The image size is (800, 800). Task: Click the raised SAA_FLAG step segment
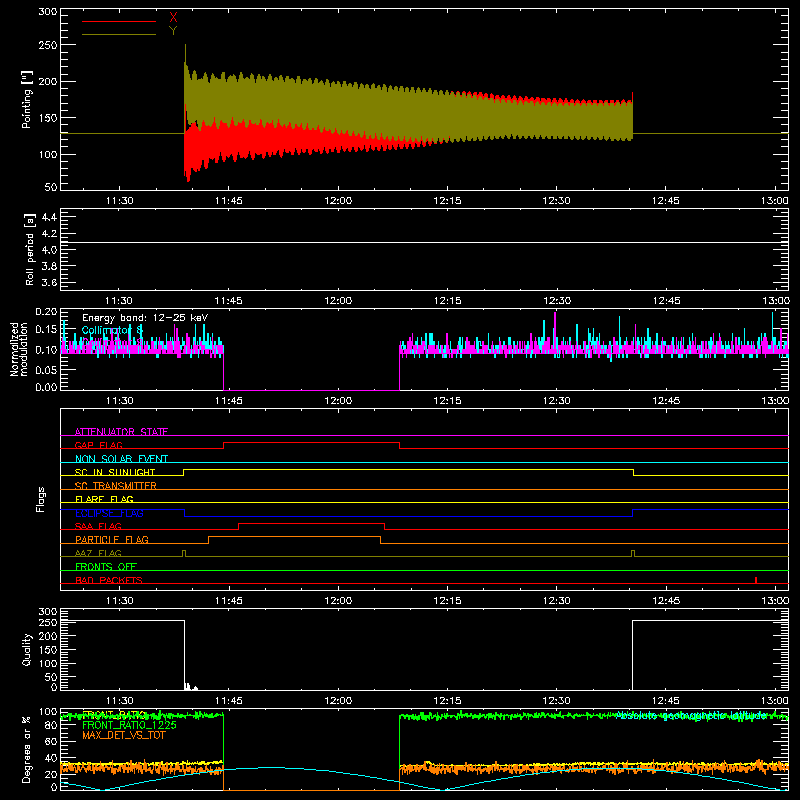(x=311, y=523)
